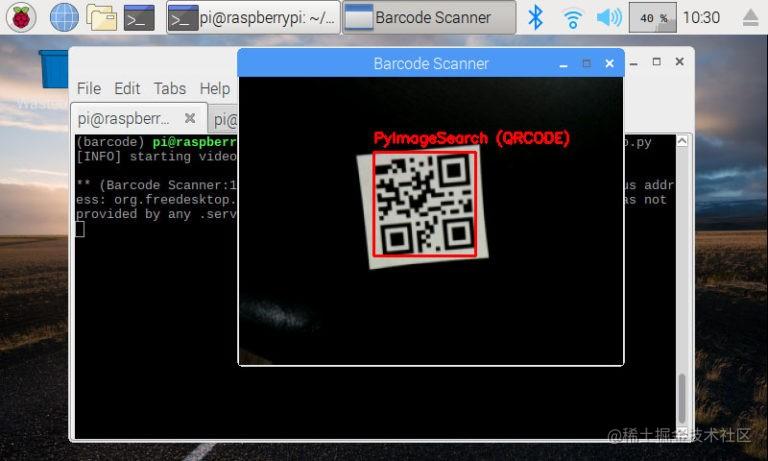Image resolution: width=768 pixels, height=461 pixels.
Task: Open the File menu in the terminal
Action: point(89,89)
